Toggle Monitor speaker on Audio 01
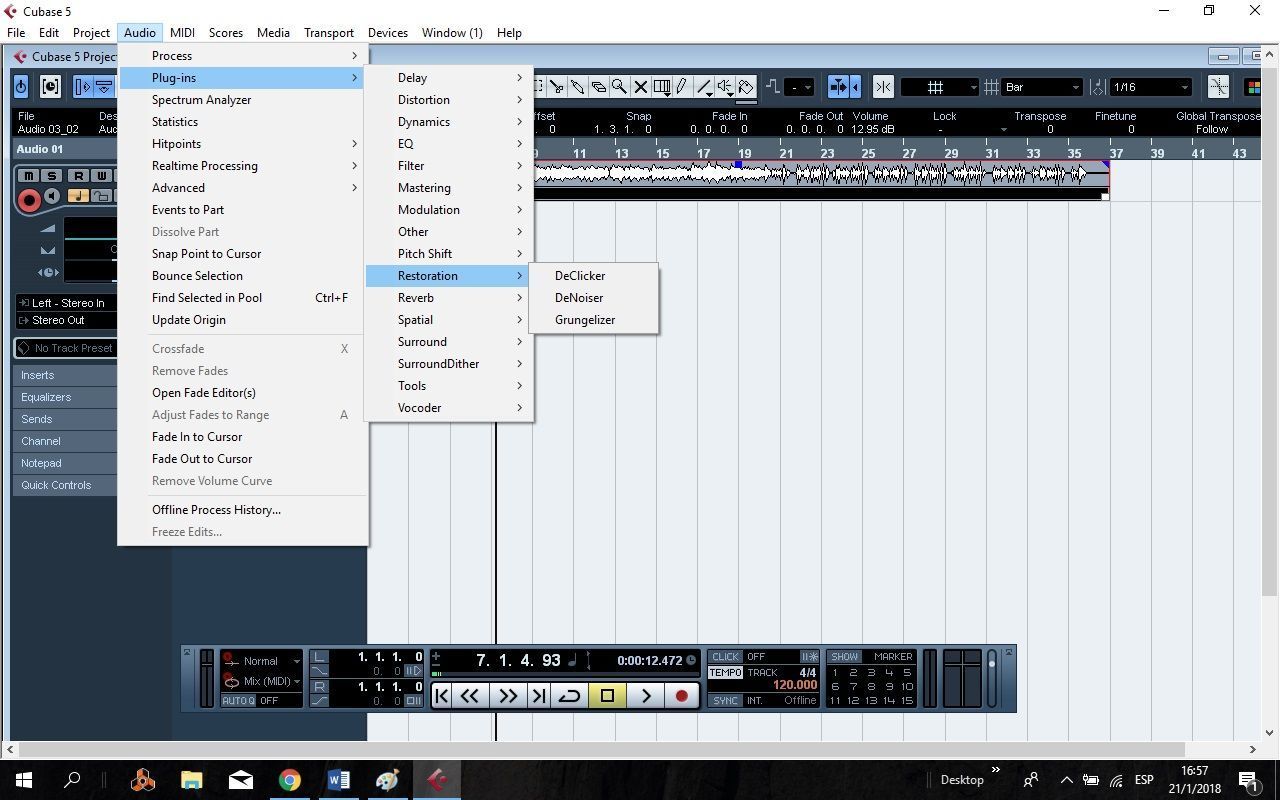 point(52,197)
